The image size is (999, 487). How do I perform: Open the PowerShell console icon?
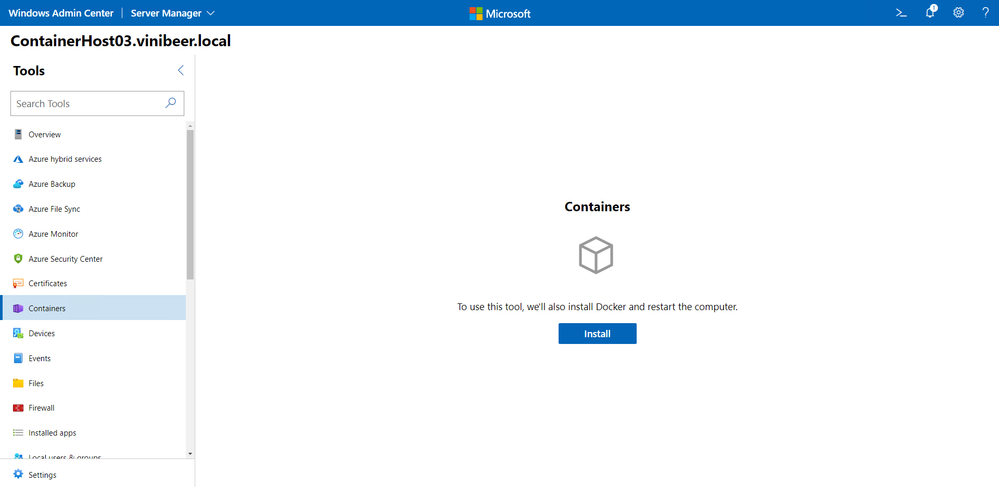(x=901, y=13)
